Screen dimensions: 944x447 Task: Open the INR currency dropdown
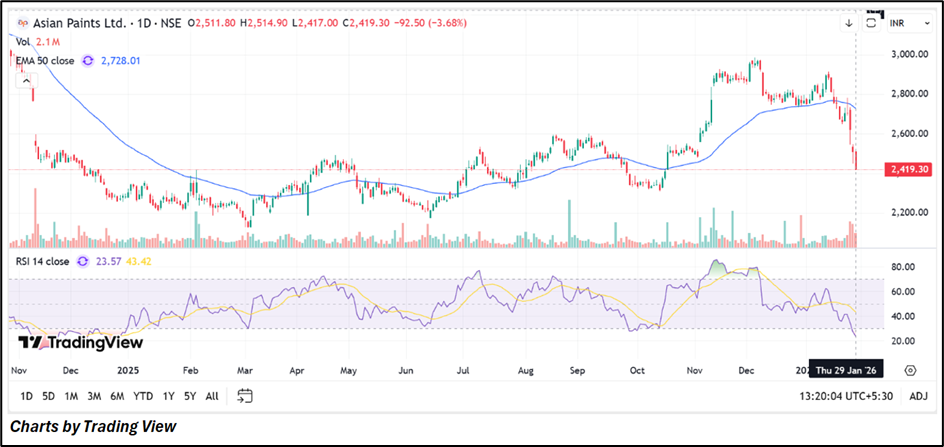click(x=900, y=21)
